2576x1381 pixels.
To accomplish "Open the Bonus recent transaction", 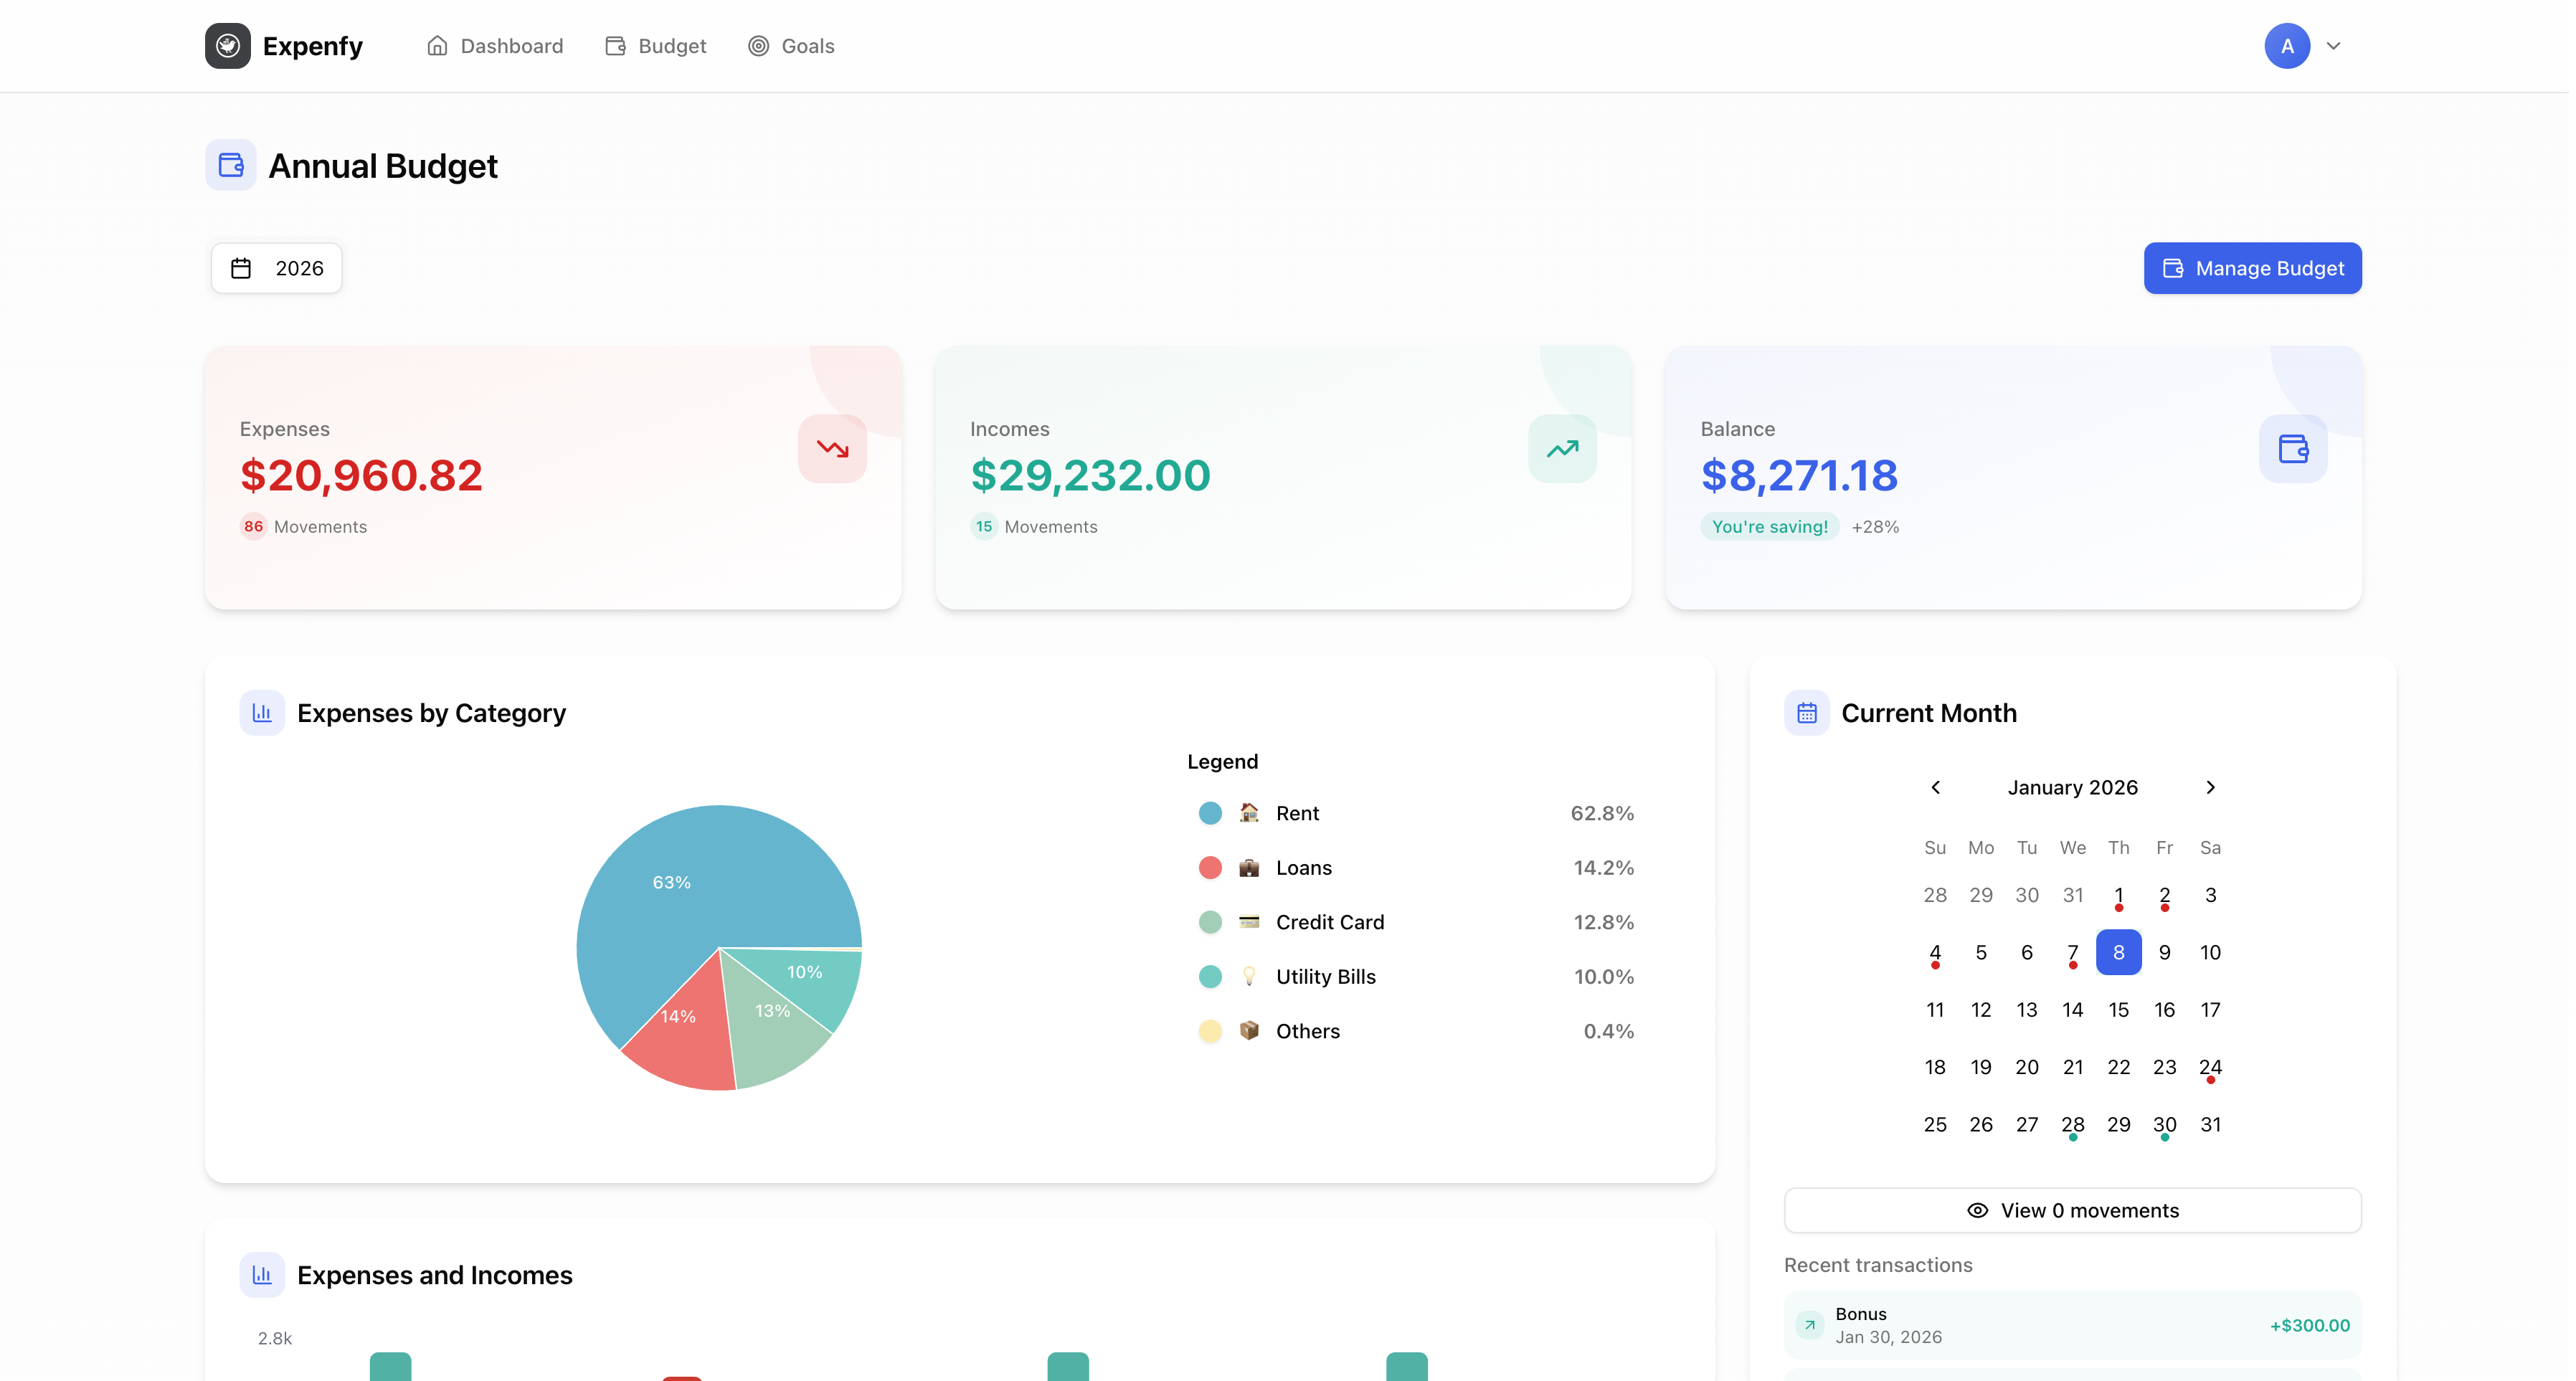I will pos(2072,1325).
